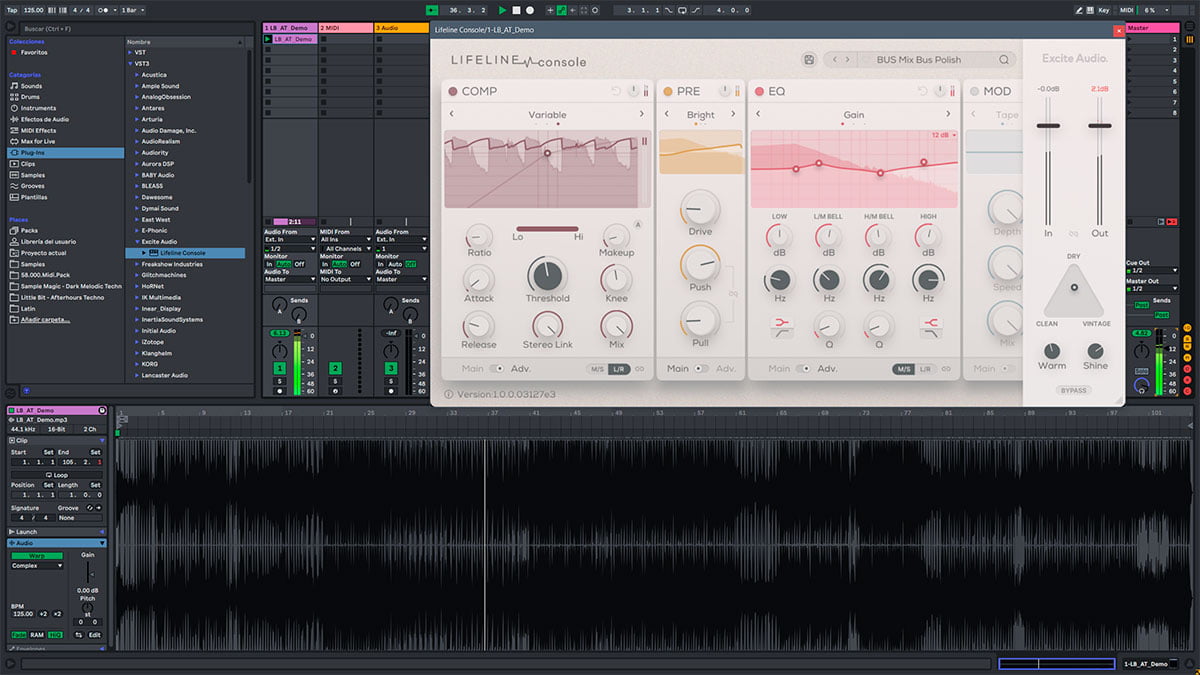Open the Efectos de Audio category
The width and height of the screenshot is (1200, 675).
click(44, 119)
